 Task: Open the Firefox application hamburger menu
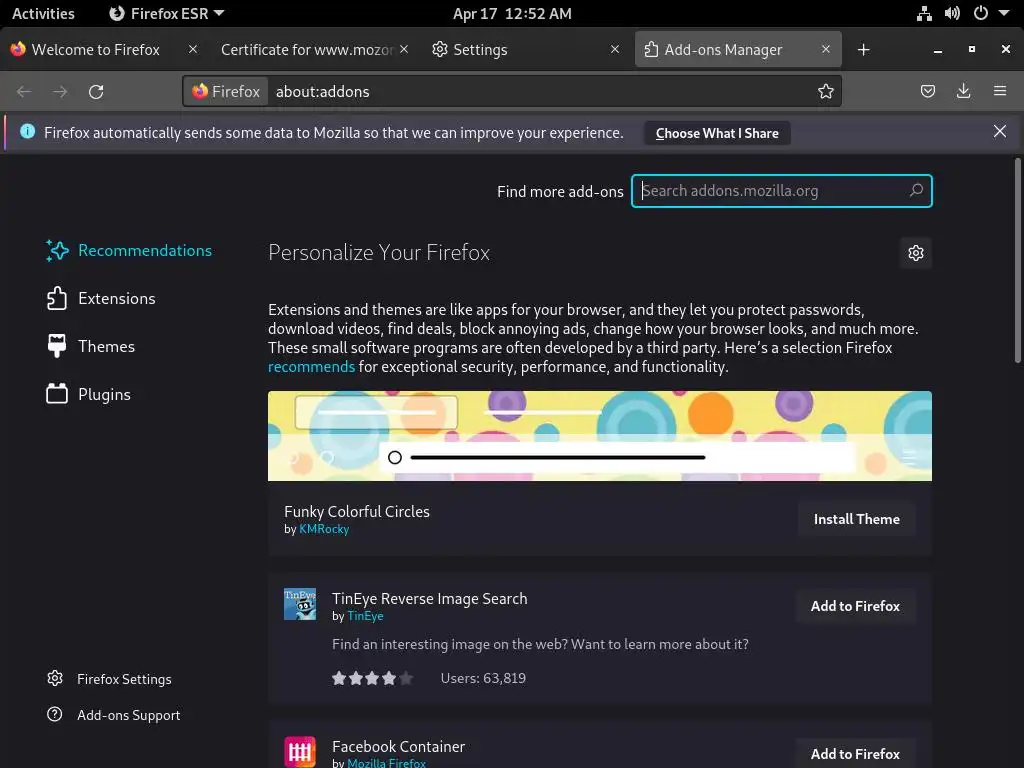pyautogui.click(x=999, y=91)
